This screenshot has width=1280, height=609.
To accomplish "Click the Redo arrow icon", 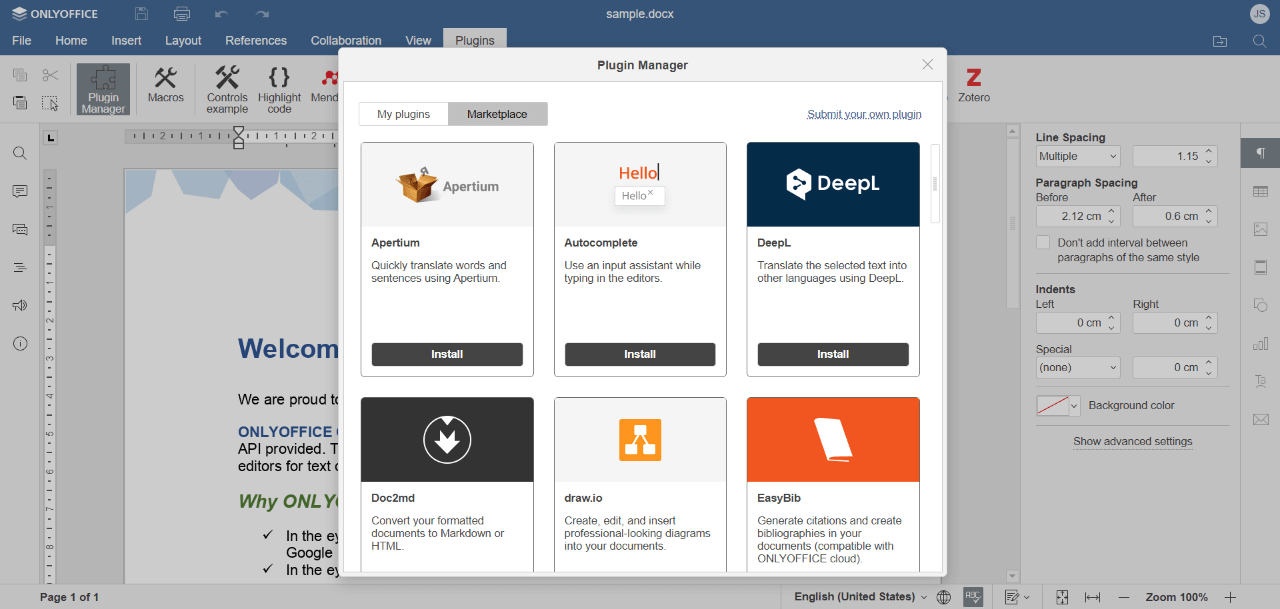I will pyautogui.click(x=262, y=14).
